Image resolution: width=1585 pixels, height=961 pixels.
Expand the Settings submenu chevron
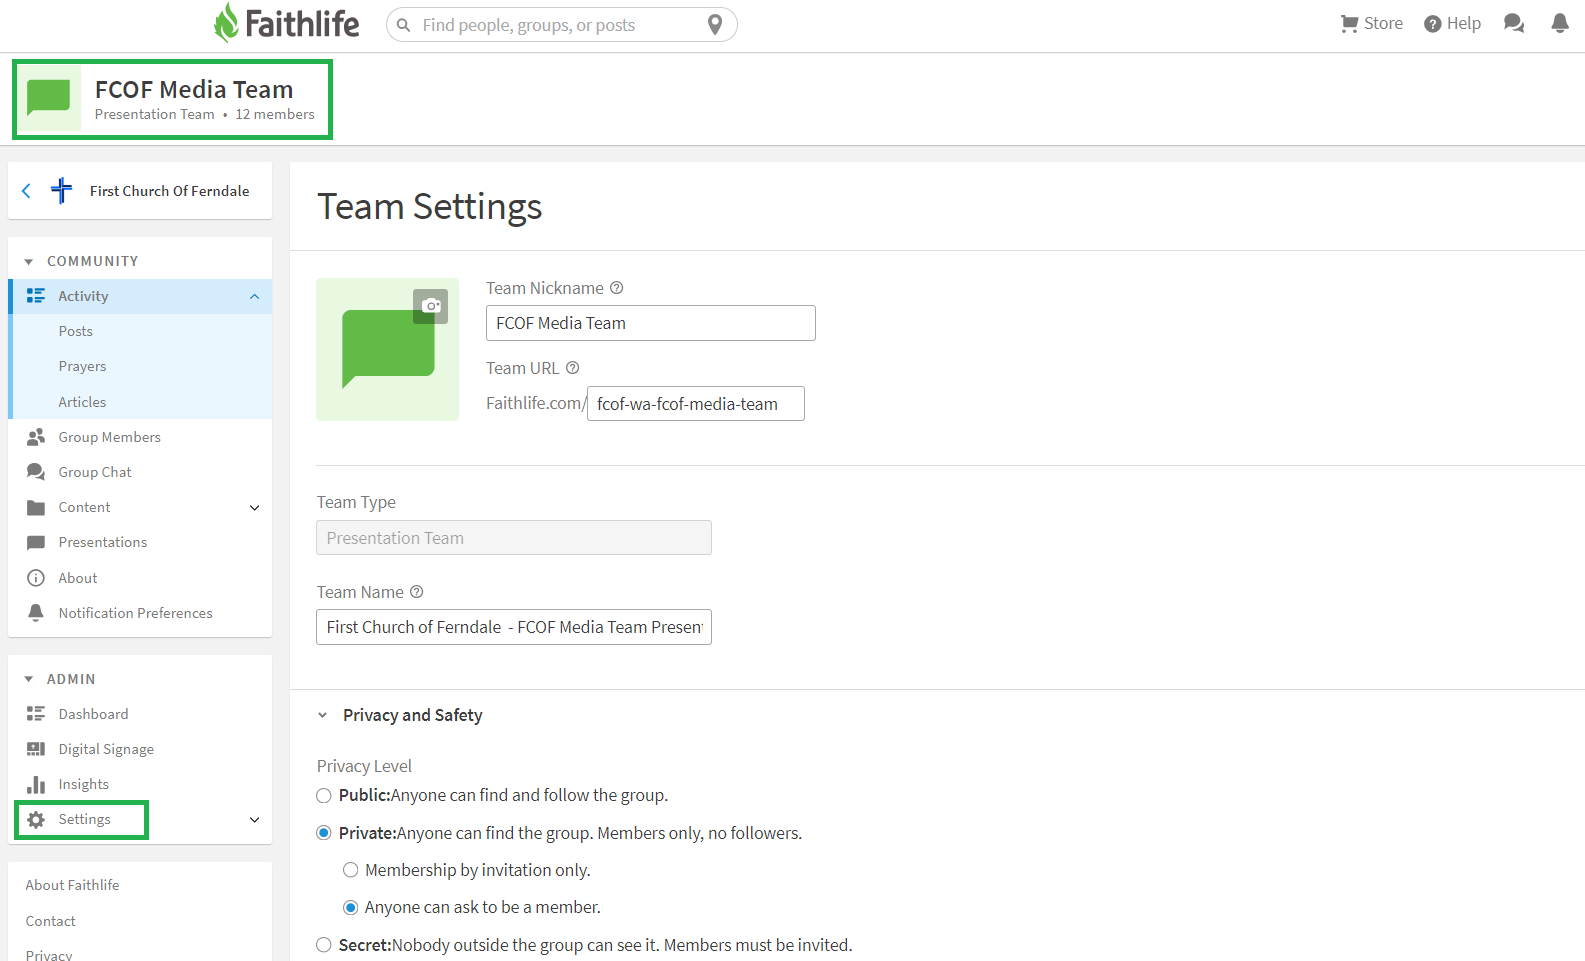[255, 820]
